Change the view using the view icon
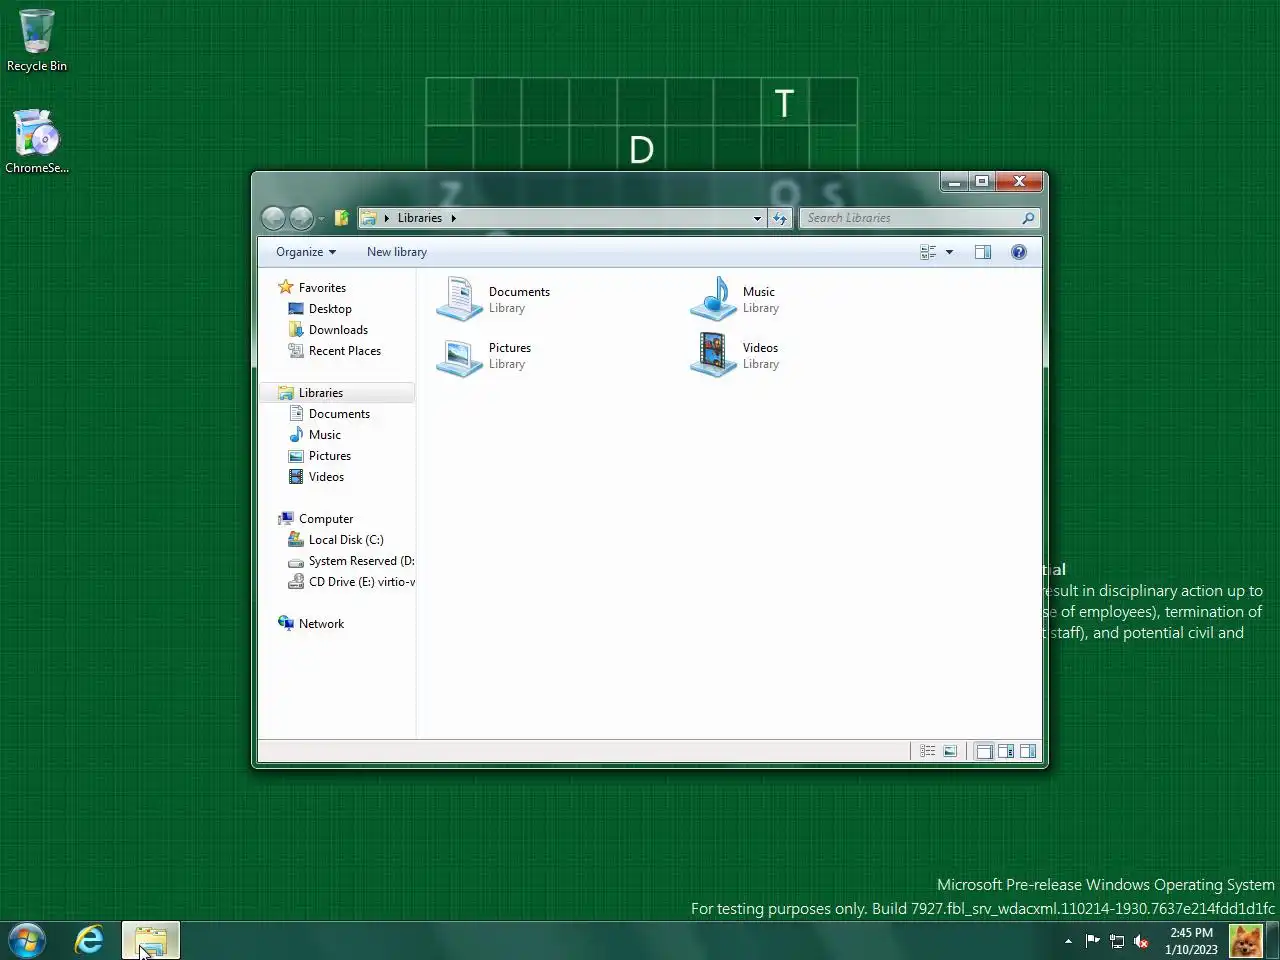This screenshot has height=960, width=1280. [x=928, y=252]
